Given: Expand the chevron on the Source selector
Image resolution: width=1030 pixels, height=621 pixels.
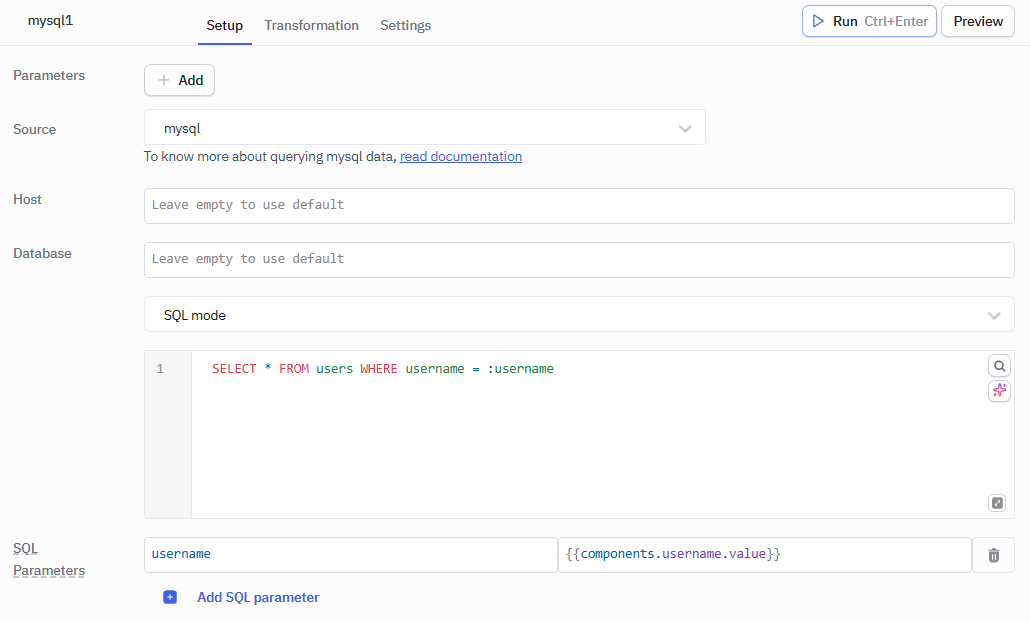Looking at the screenshot, I should (x=686, y=128).
